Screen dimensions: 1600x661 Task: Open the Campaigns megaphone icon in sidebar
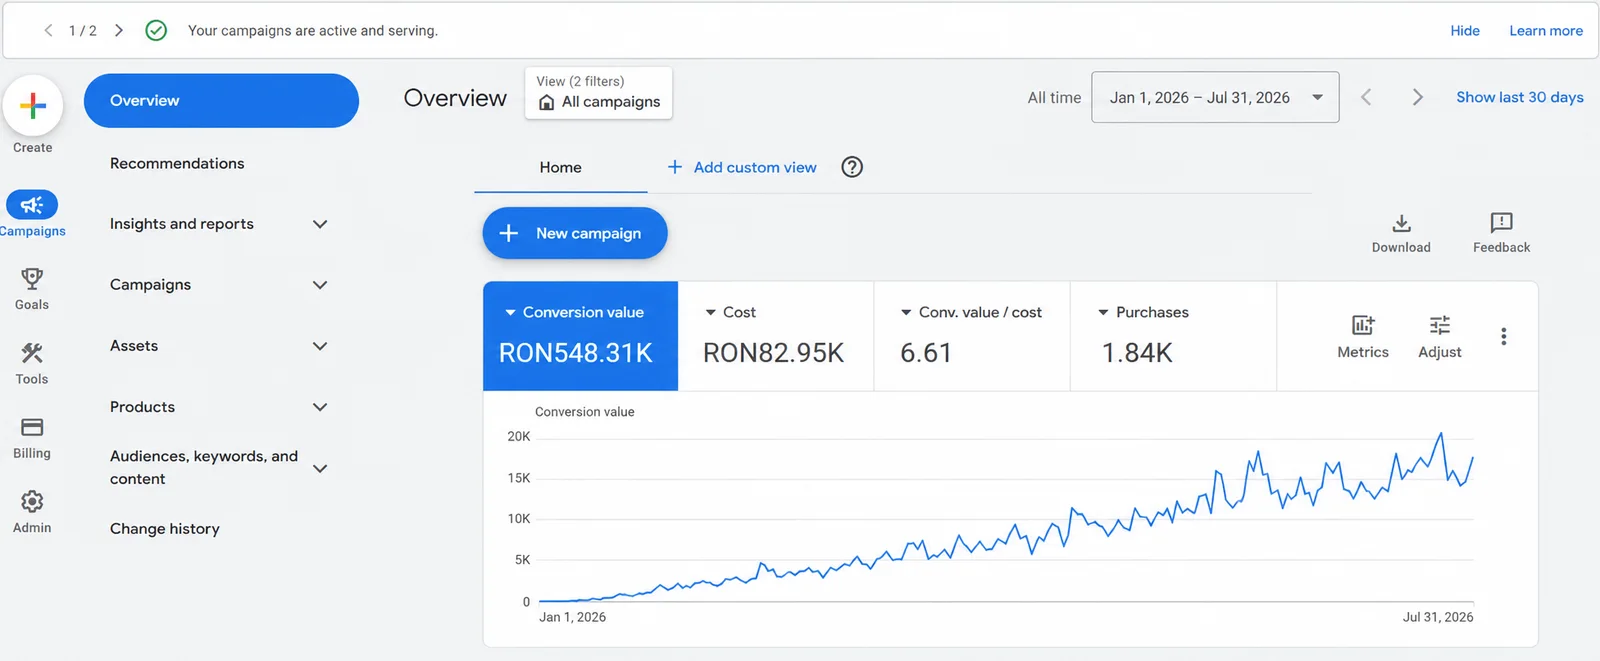click(32, 205)
